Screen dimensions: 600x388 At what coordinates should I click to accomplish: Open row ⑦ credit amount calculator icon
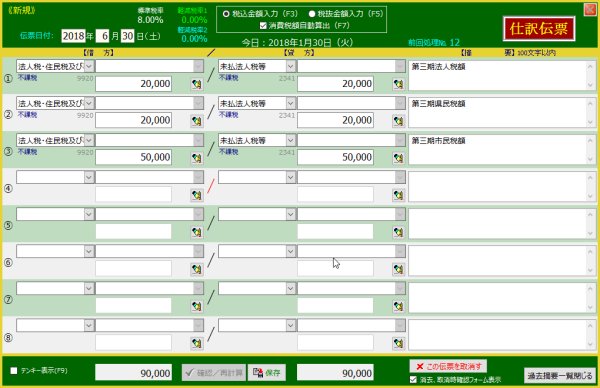(398, 306)
